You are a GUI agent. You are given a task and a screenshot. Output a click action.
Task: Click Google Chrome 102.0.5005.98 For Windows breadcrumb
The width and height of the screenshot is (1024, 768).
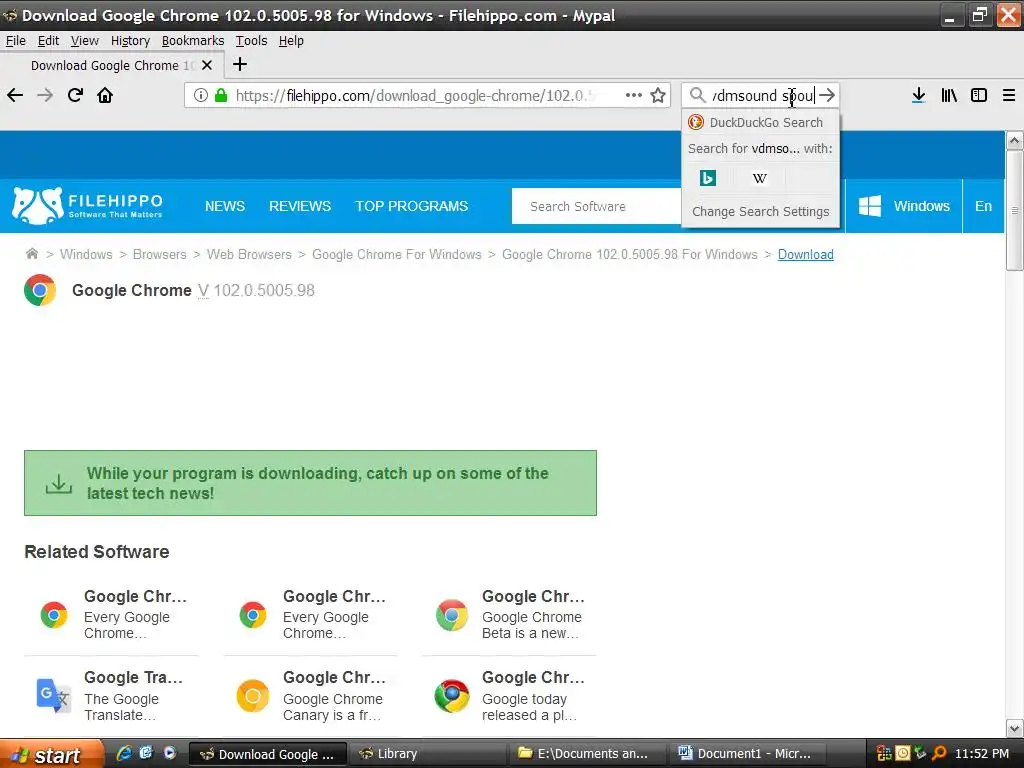coord(630,254)
